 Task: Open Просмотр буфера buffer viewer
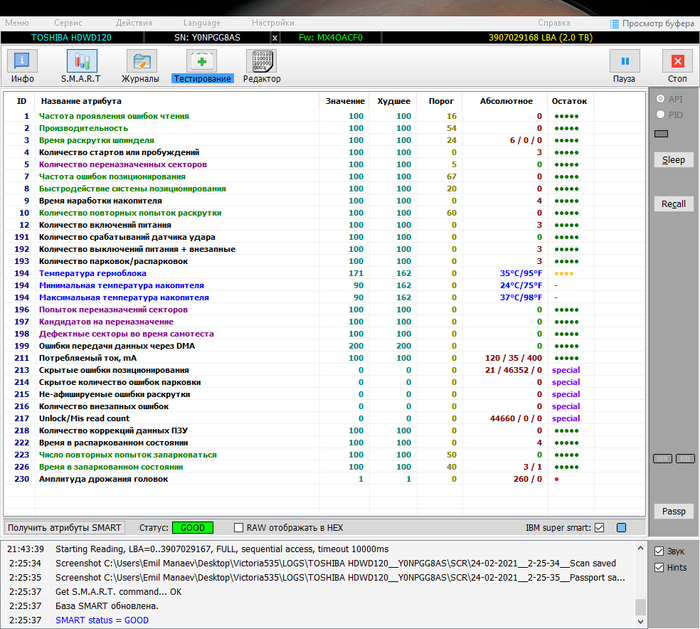649,23
